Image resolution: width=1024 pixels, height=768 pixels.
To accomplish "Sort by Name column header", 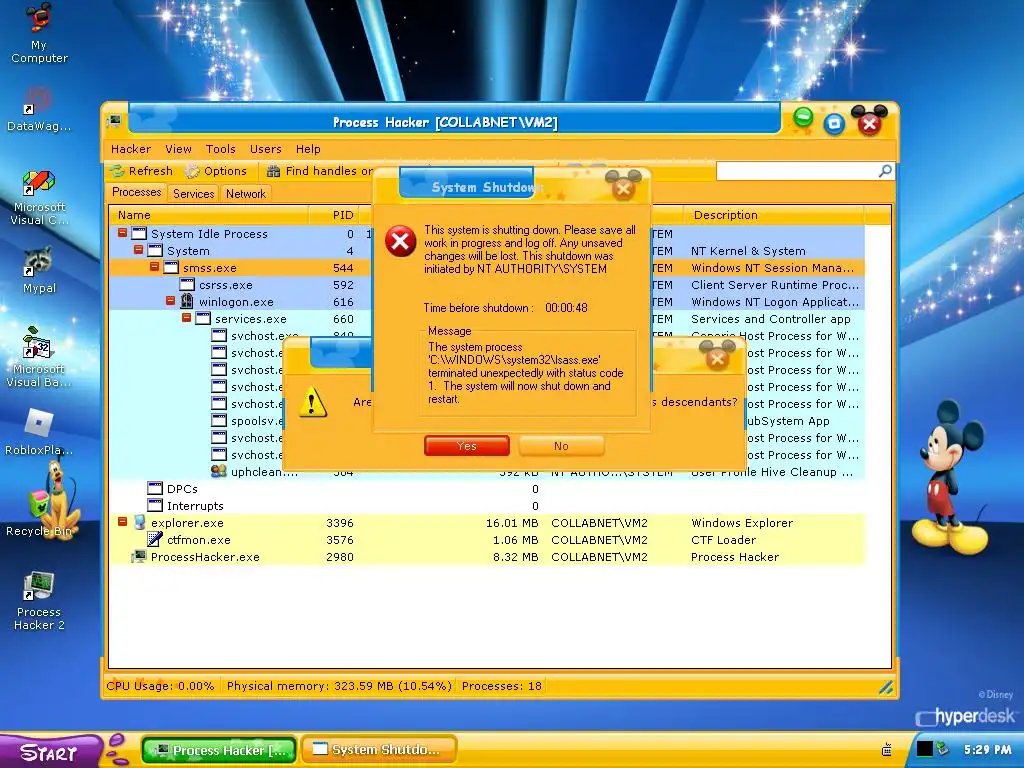I will [208, 215].
